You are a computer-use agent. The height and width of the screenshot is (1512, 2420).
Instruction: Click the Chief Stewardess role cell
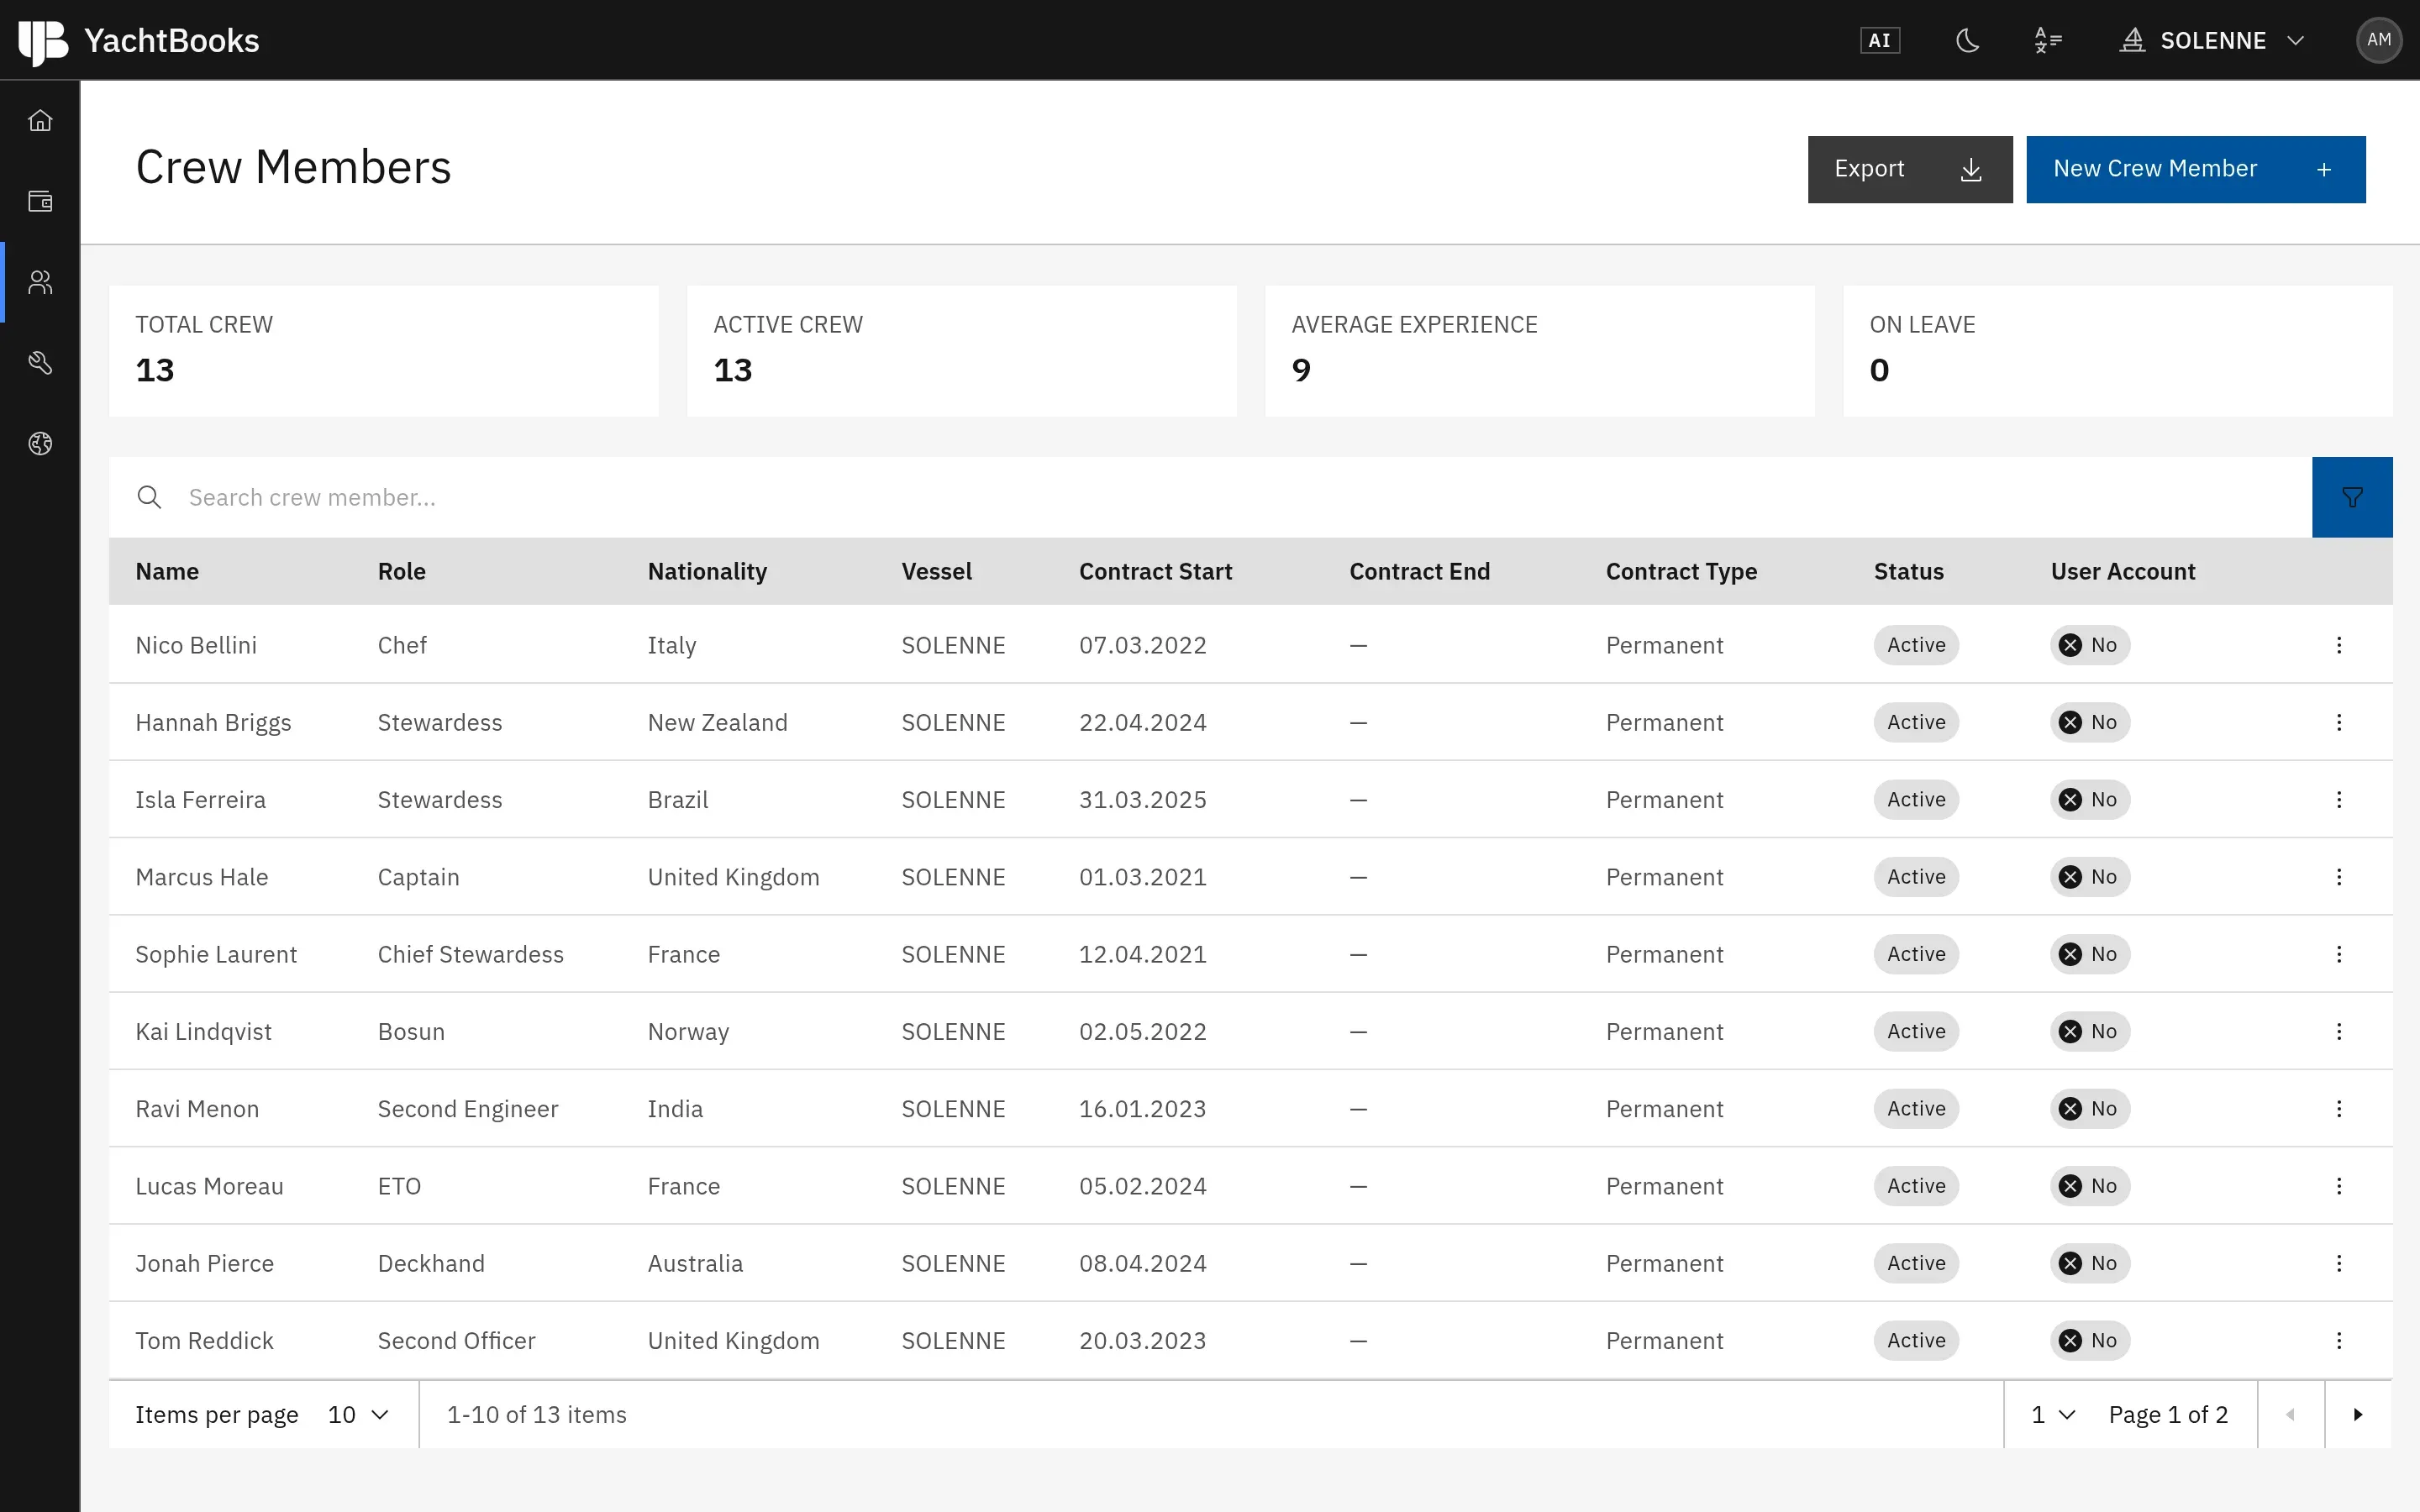point(470,954)
